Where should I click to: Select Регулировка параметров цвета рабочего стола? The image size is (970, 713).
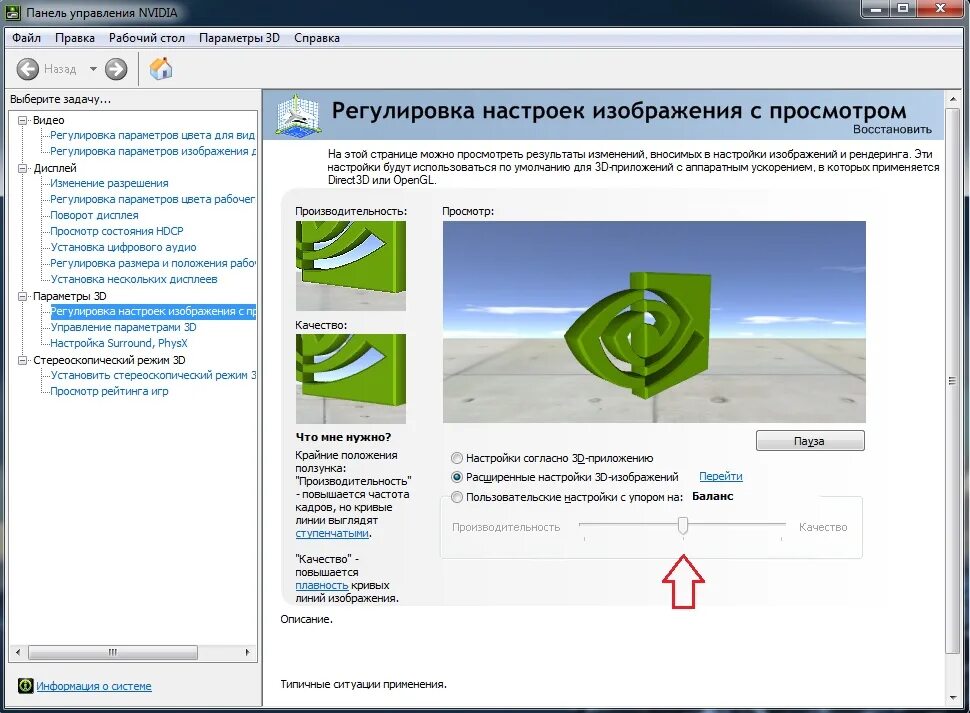(x=152, y=200)
